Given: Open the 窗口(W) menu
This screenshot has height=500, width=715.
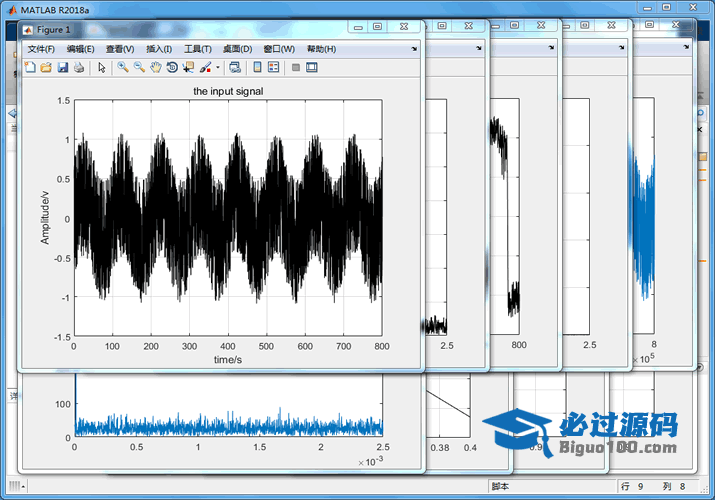Looking at the screenshot, I should coord(279,49).
